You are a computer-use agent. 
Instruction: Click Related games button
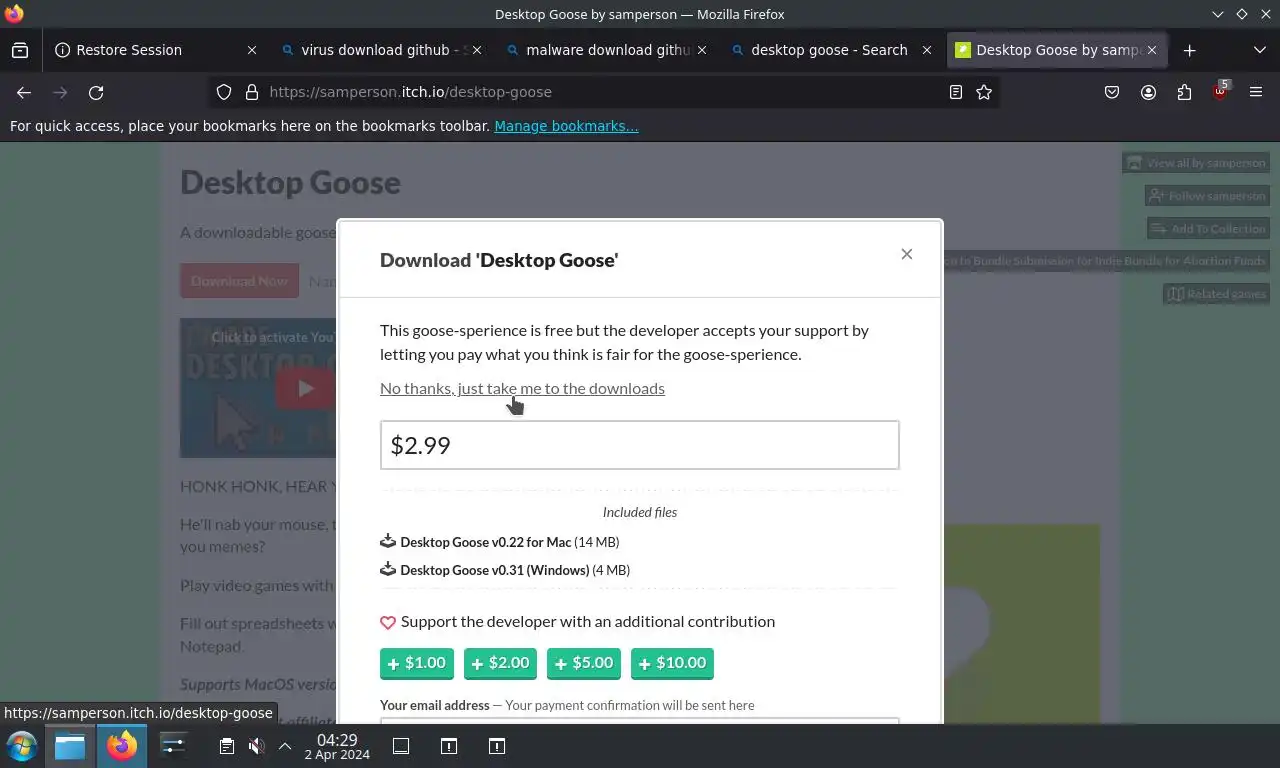[1216, 294]
